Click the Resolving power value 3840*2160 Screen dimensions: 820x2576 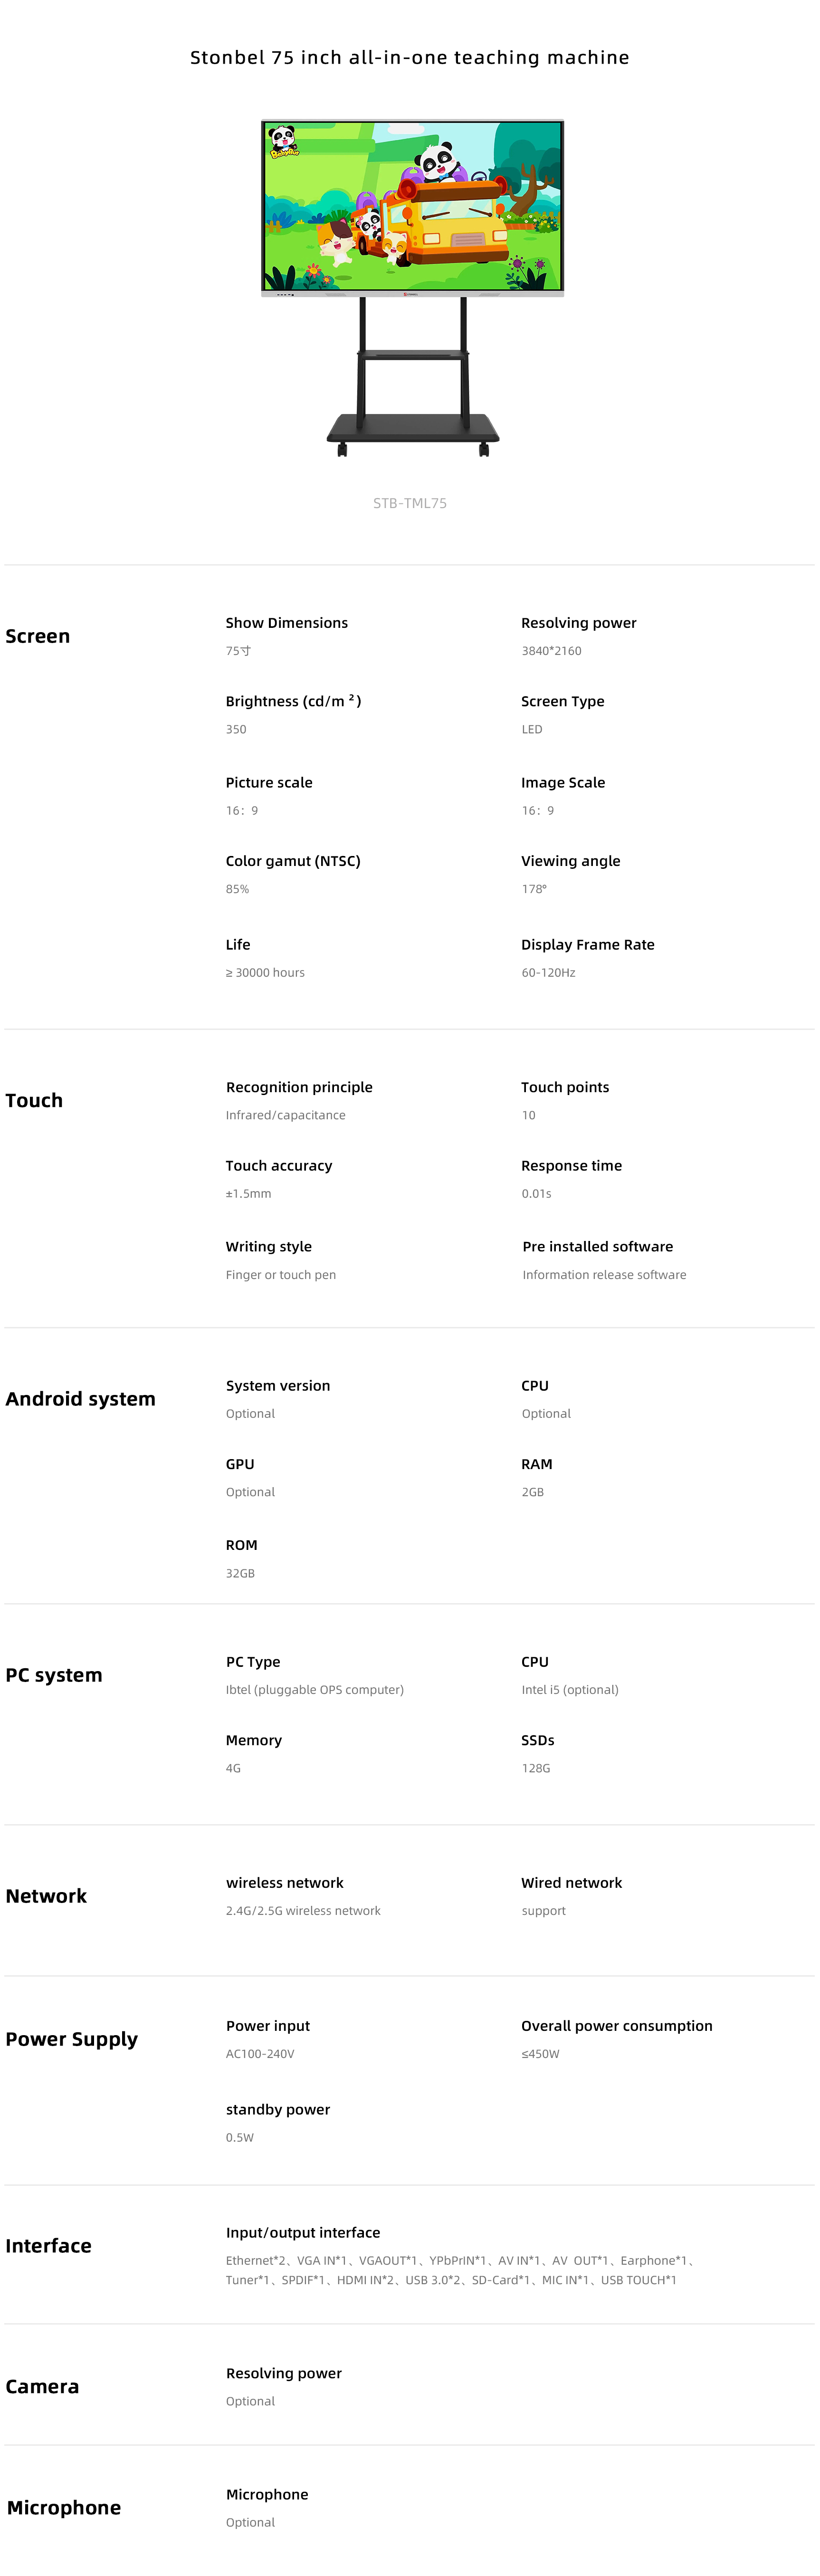coord(551,651)
